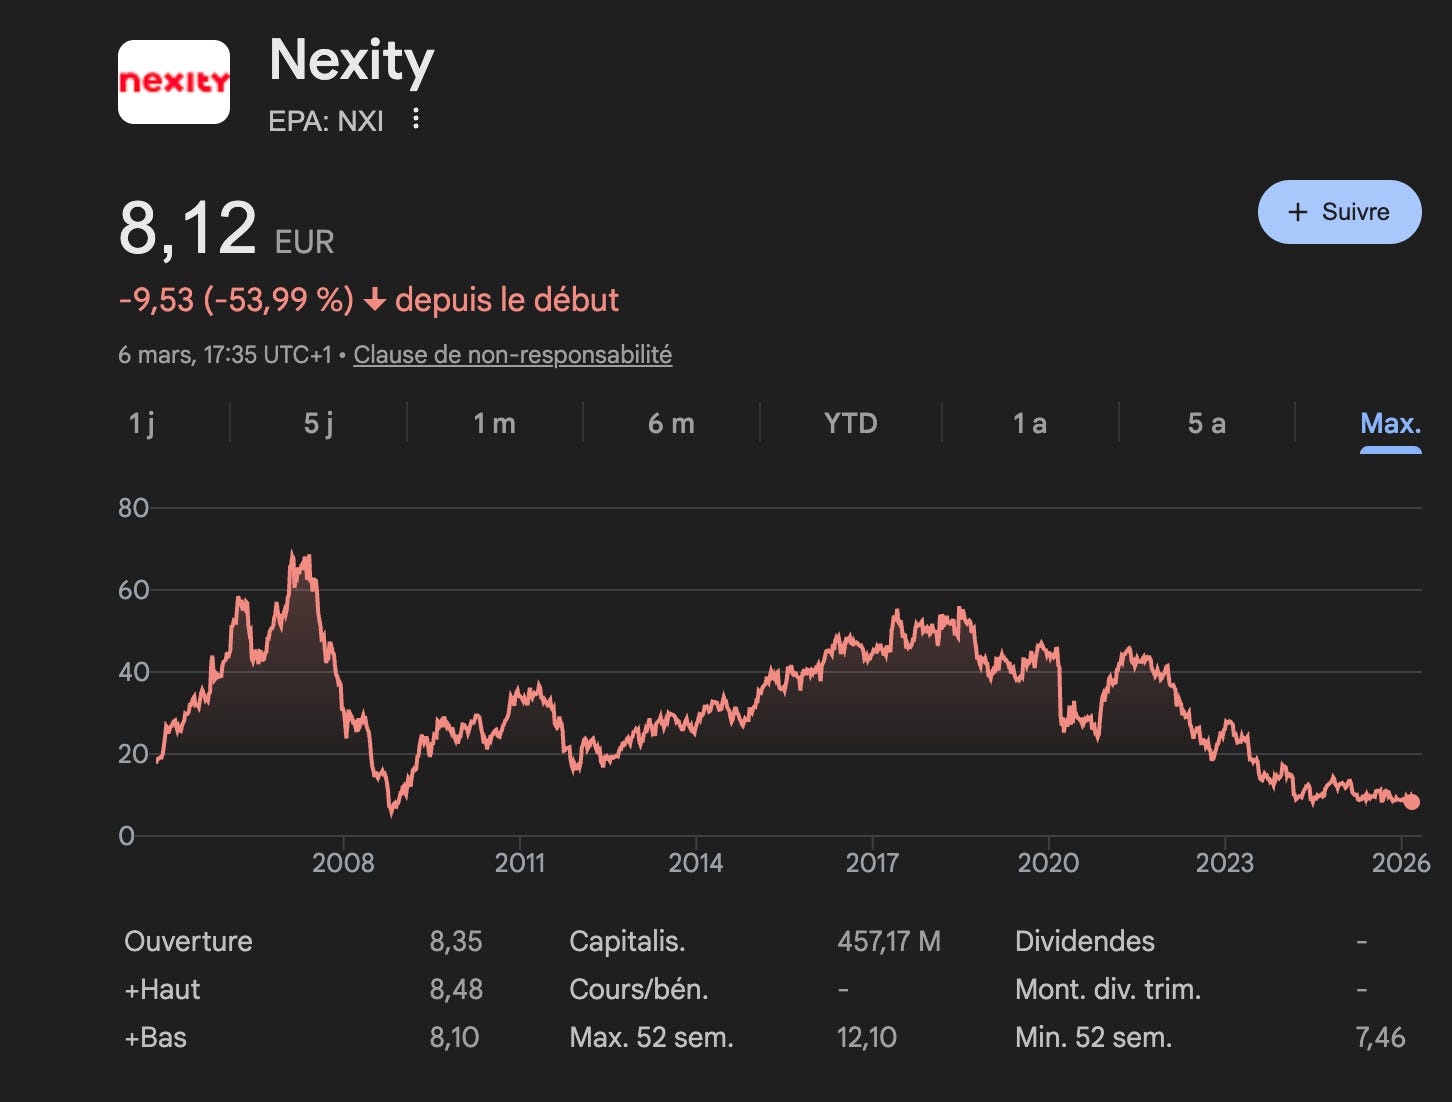This screenshot has width=1452, height=1102.
Task: Switch to the YTD range tab
Action: coord(850,423)
